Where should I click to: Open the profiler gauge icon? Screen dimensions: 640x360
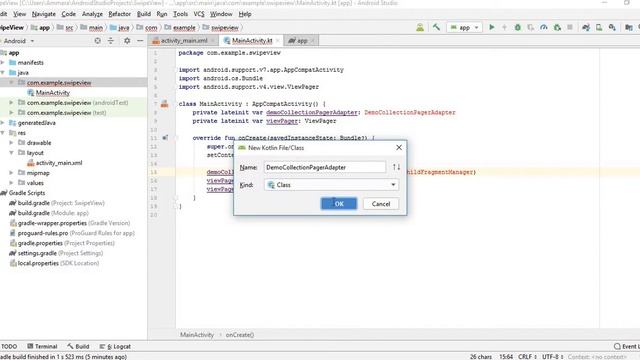tap(544, 27)
